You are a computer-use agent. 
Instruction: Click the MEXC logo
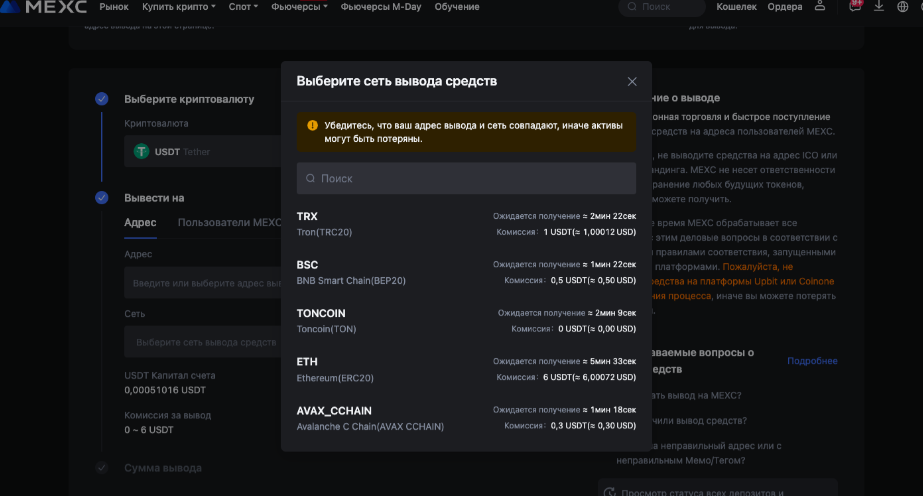pyautogui.click(x=43, y=6)
